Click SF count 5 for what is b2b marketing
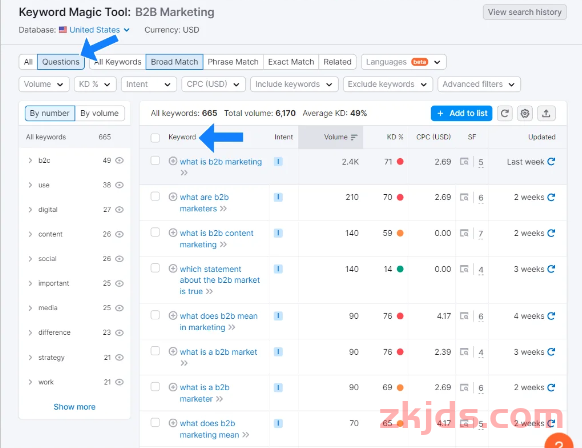 pos(481,162)
